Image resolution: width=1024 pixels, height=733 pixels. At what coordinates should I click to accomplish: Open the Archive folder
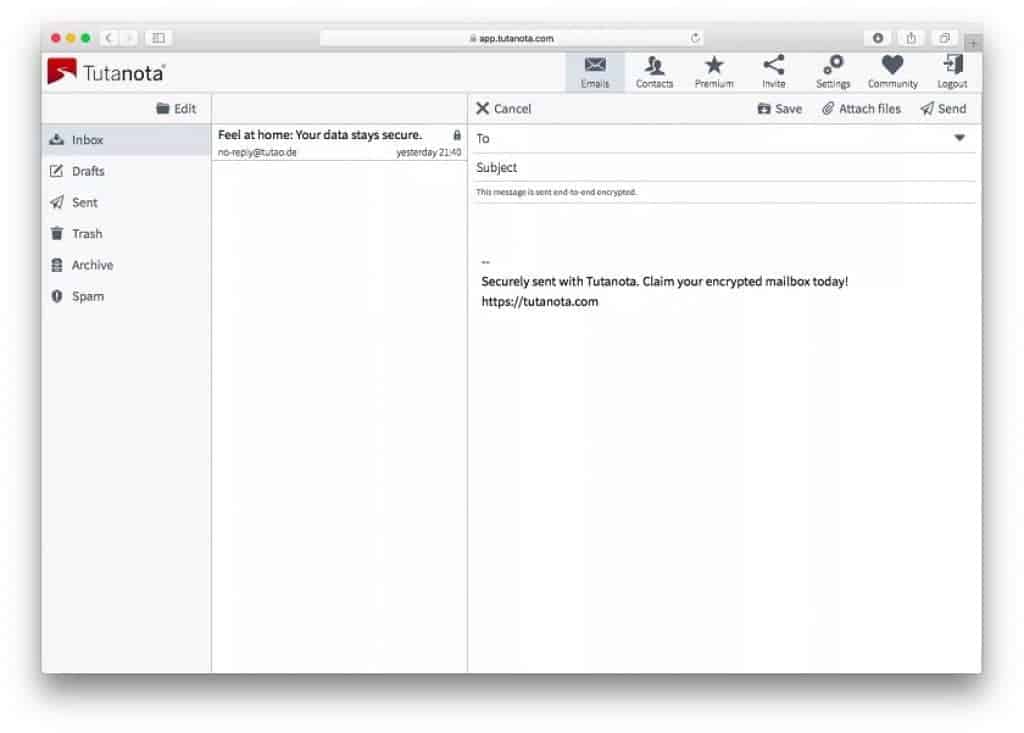point(92,265)
